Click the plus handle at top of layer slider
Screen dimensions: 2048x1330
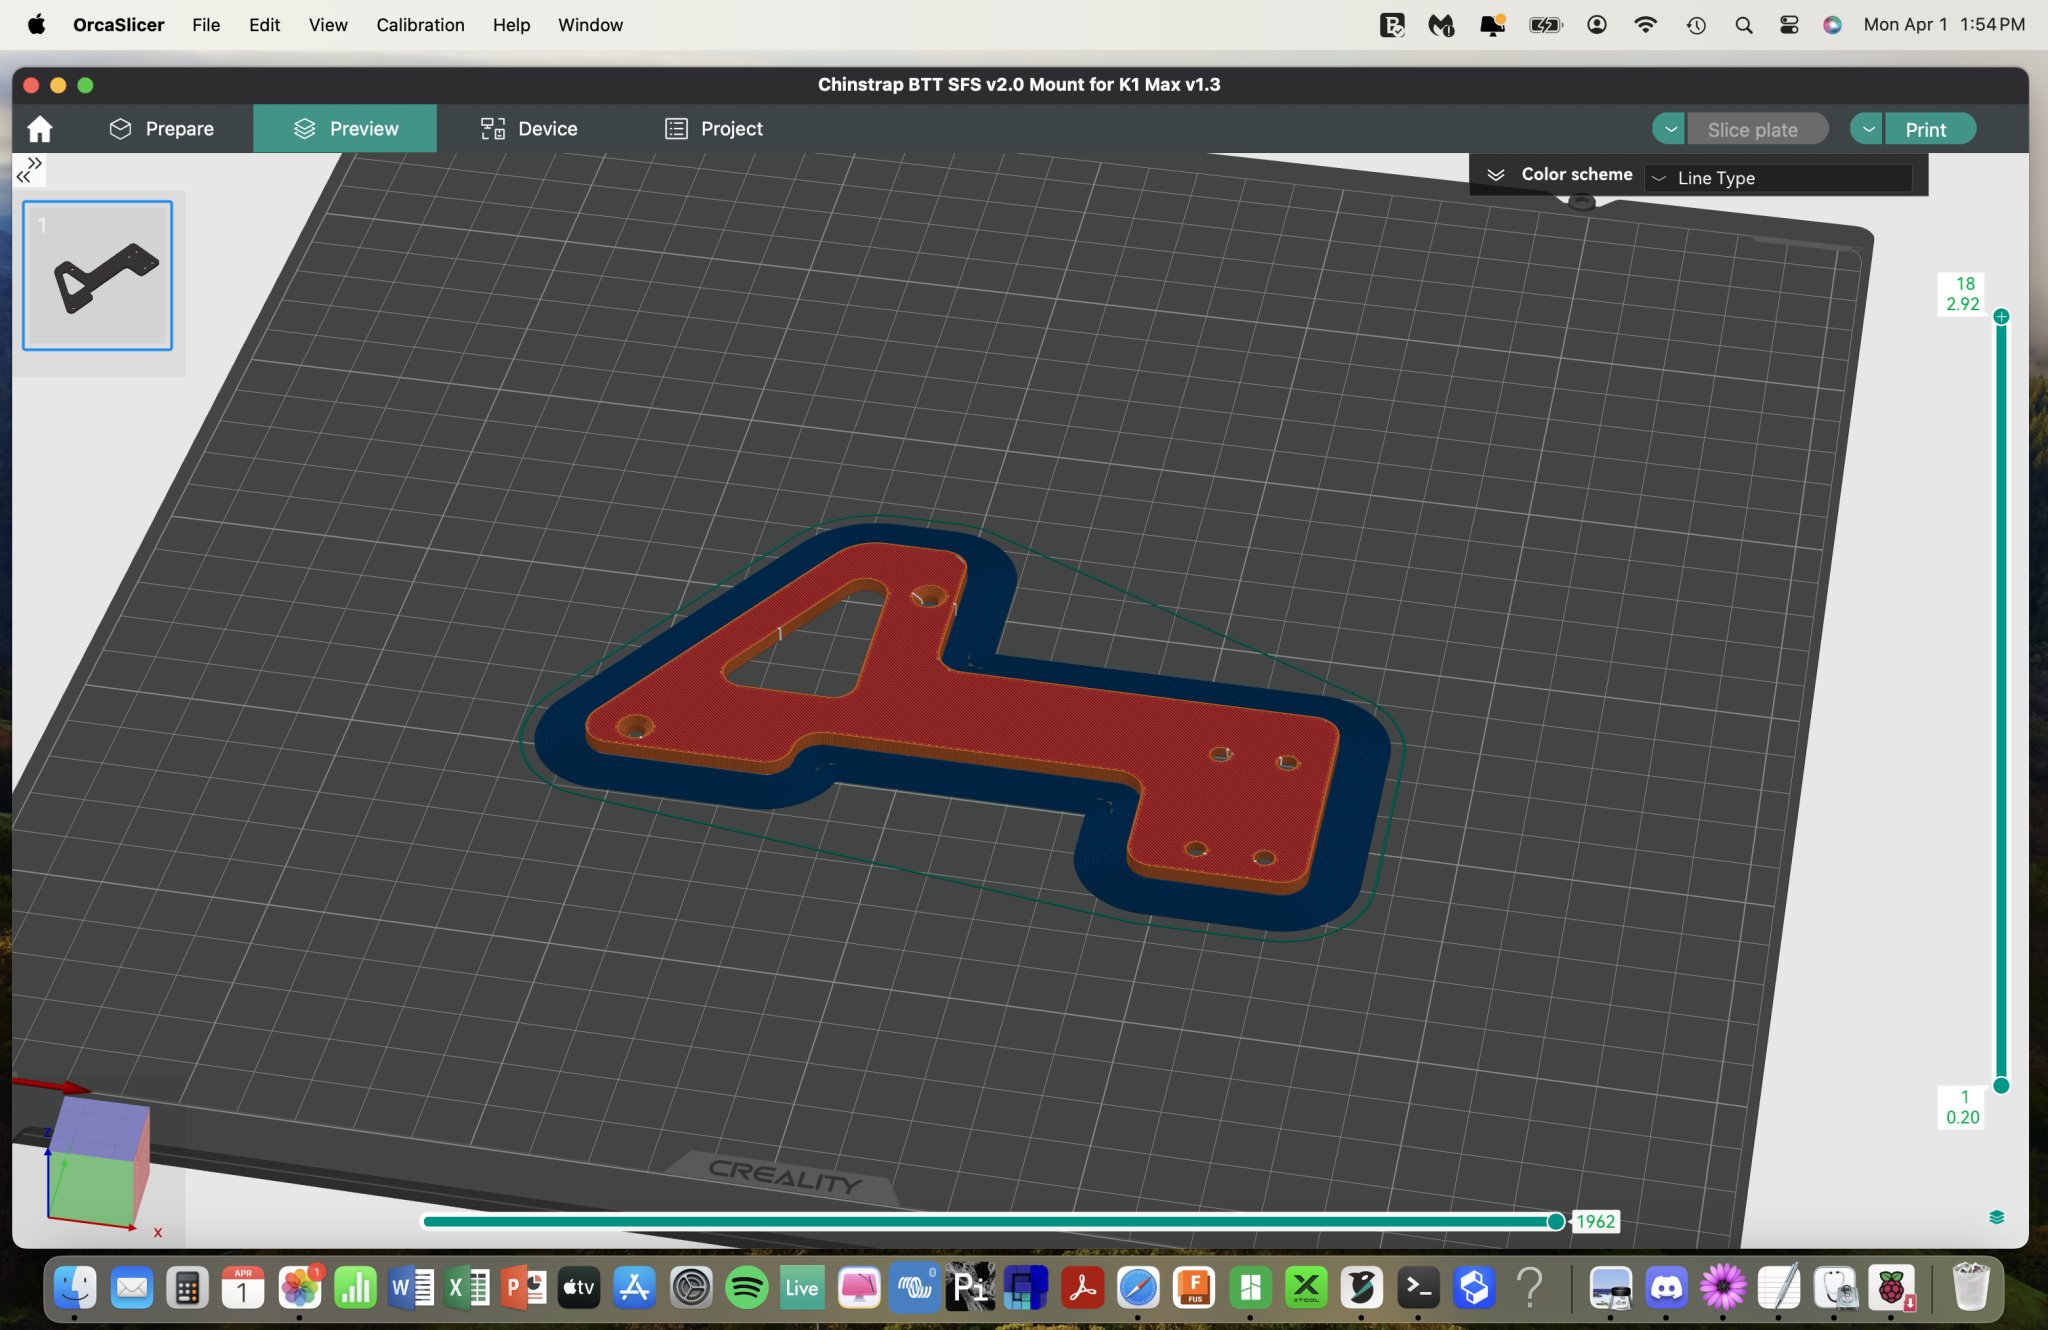2001,317
